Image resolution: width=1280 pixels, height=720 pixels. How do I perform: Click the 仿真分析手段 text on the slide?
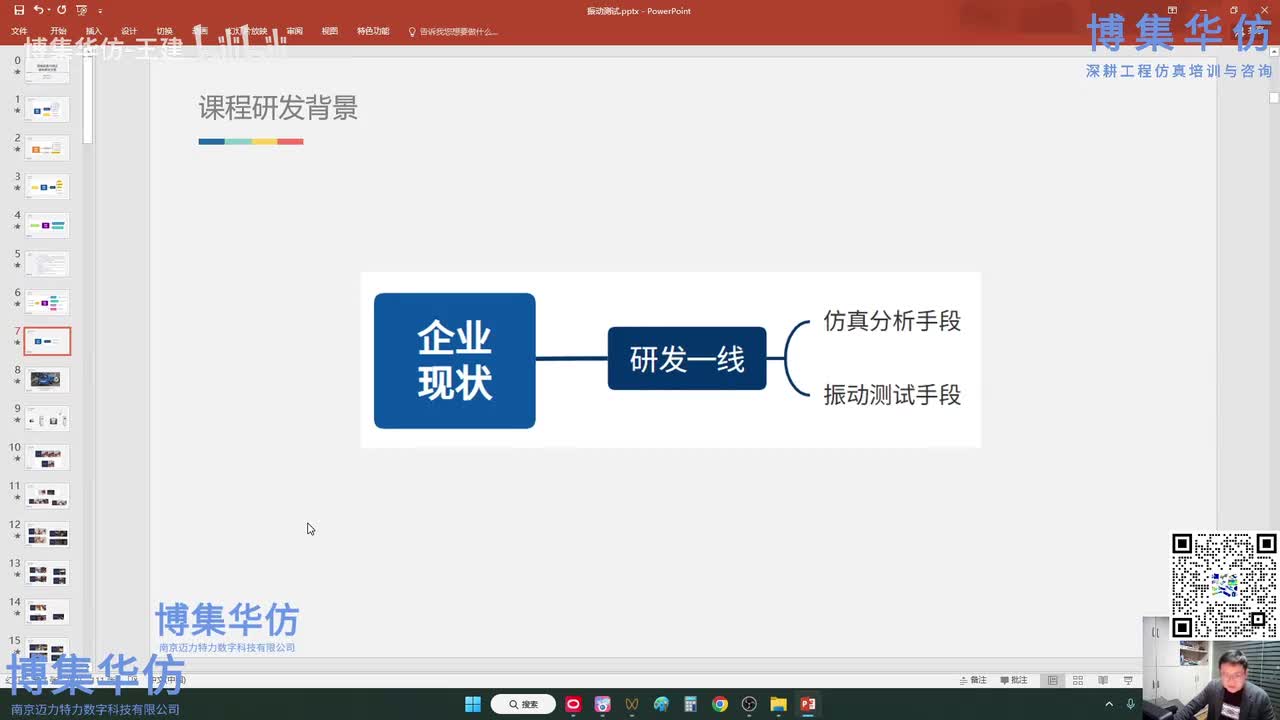coord(892,321)
